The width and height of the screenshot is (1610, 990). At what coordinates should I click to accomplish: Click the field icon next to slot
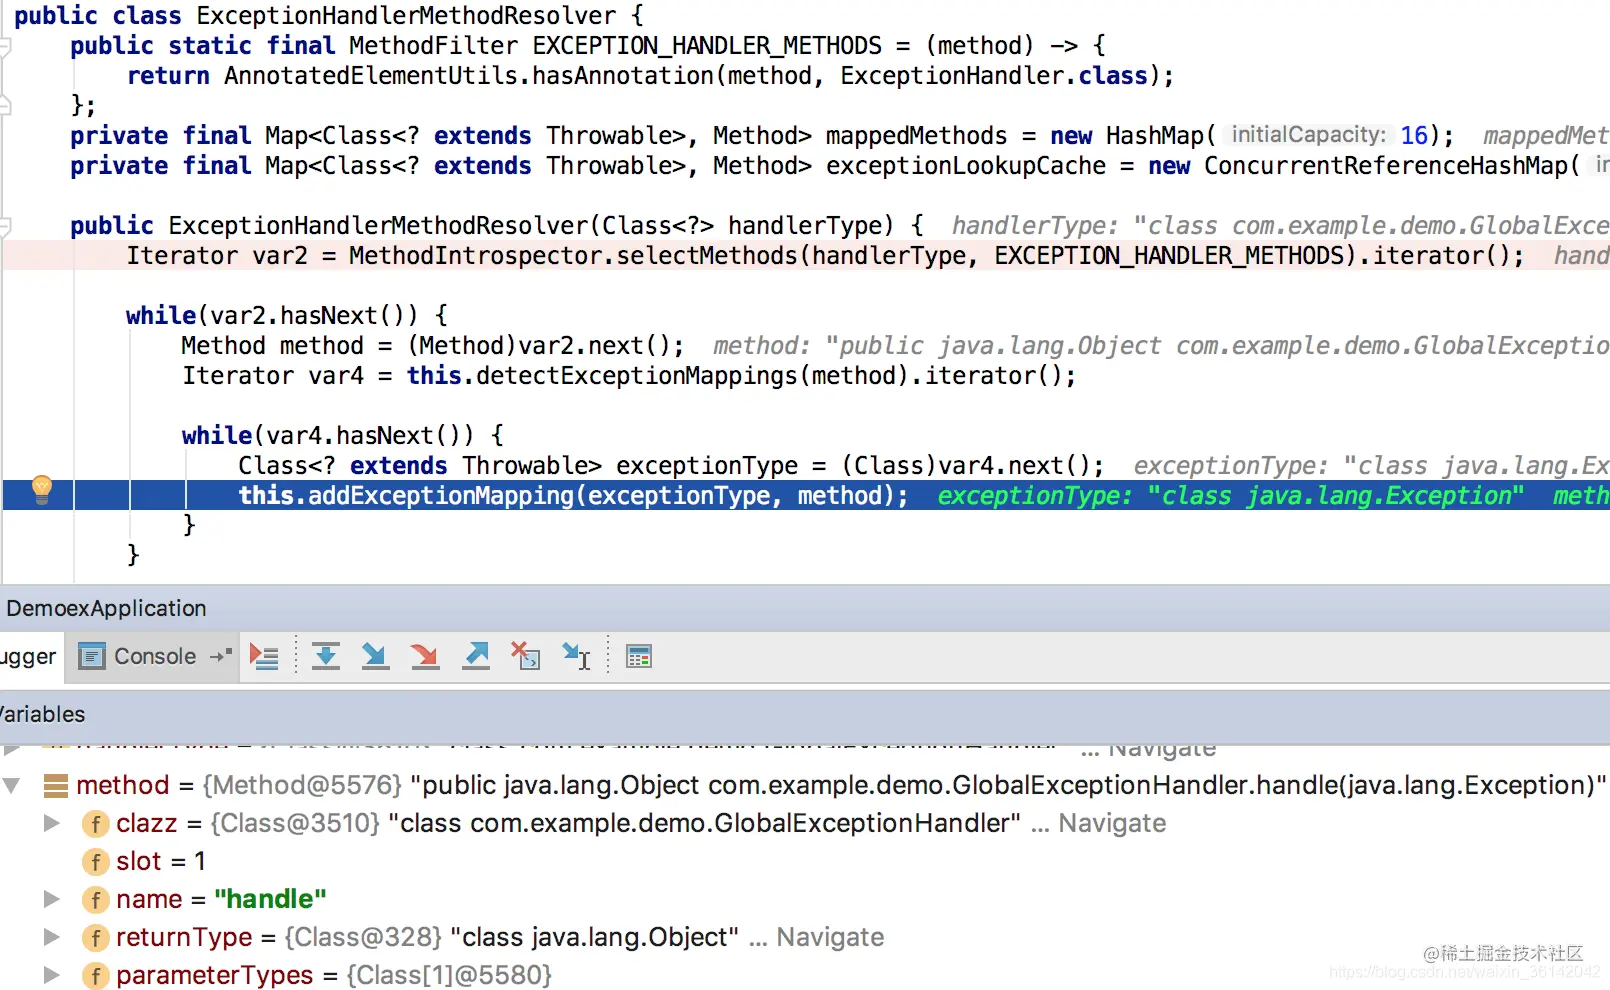(x=95, y=862)
